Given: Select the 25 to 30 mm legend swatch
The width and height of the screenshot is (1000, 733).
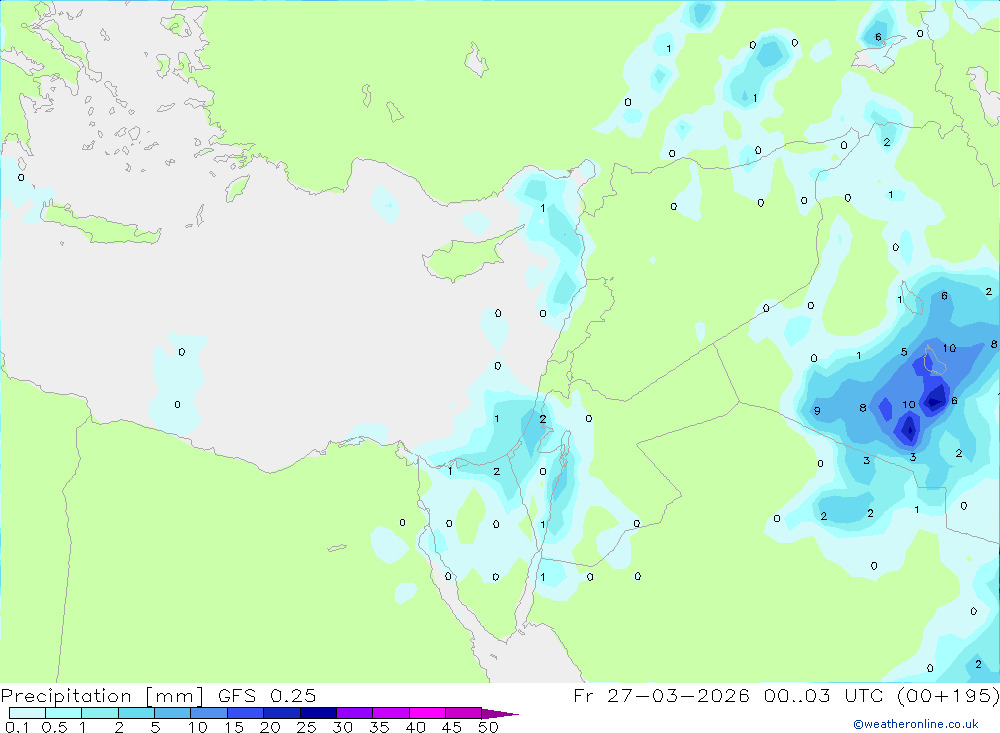Looking at the screenshot, I should (318, 713).
